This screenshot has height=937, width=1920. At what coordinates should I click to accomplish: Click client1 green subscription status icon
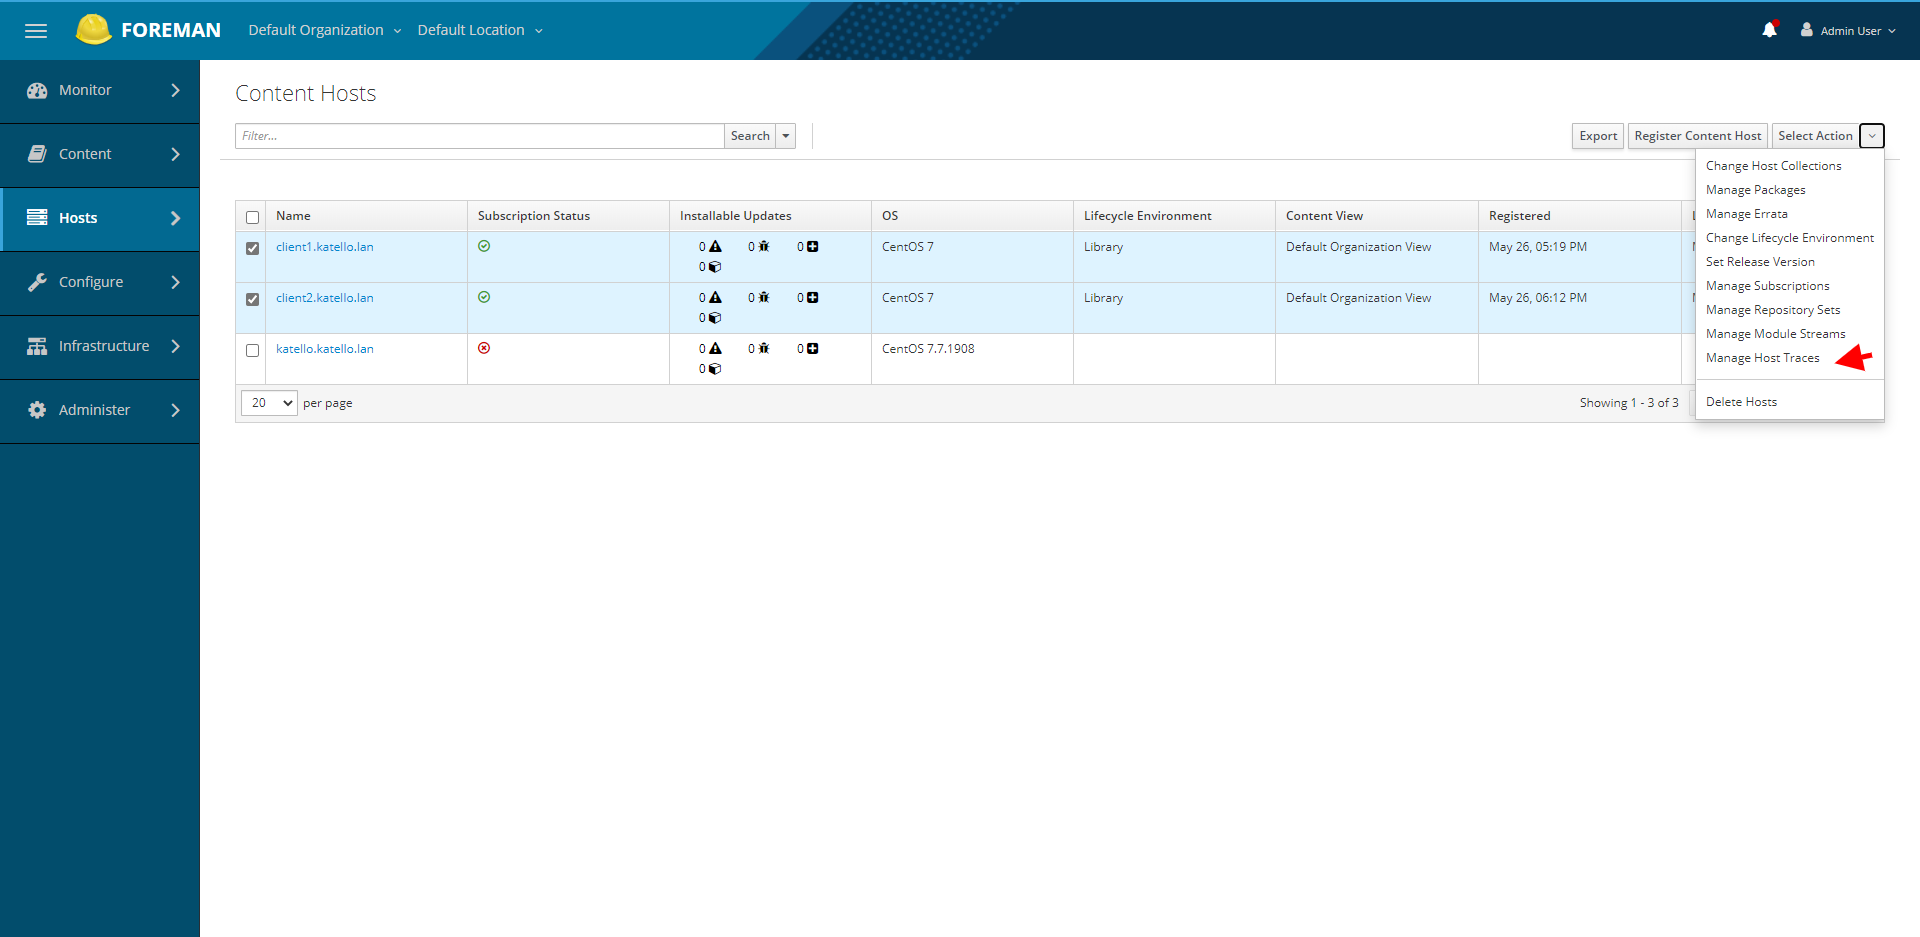tap(484, 246)
